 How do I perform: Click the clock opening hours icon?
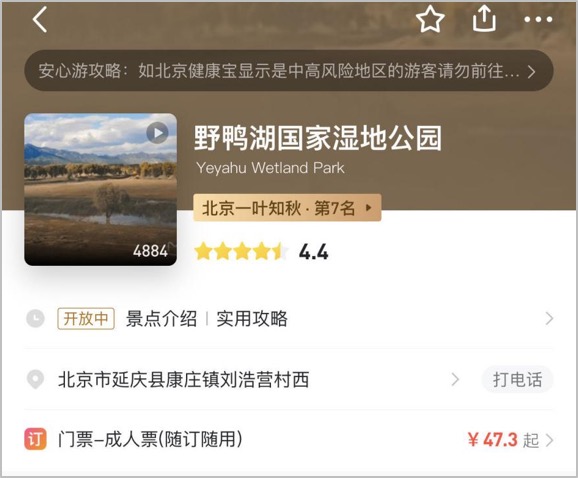click(x=35, y=318)
